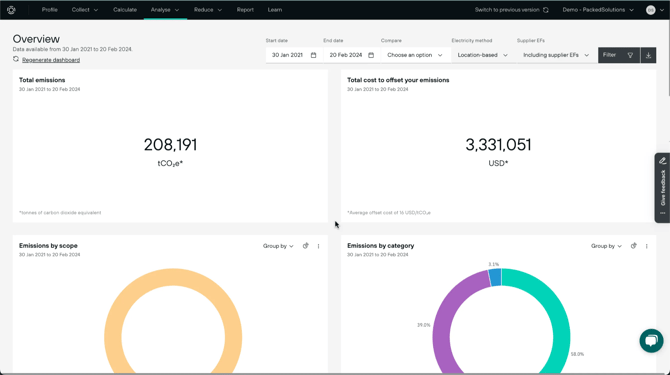Change chart type in Emissions by scope
Screen dimensions: 670x375
coord(306,246)
